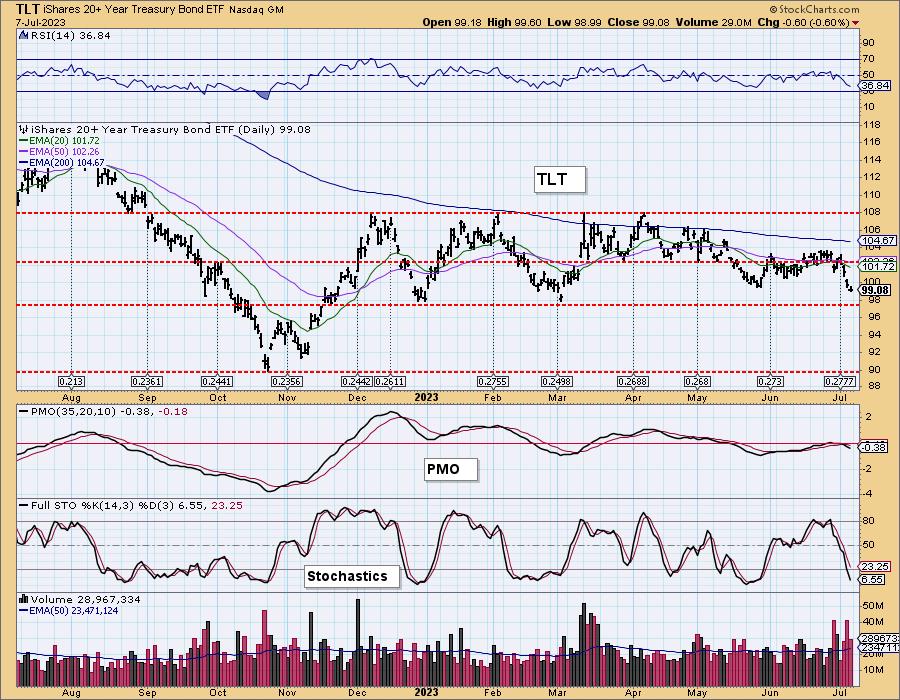Click the 0.2777 yield marker
Image resolution: width=900 pixels, height=700 pixels.
(x=840, y=382)
